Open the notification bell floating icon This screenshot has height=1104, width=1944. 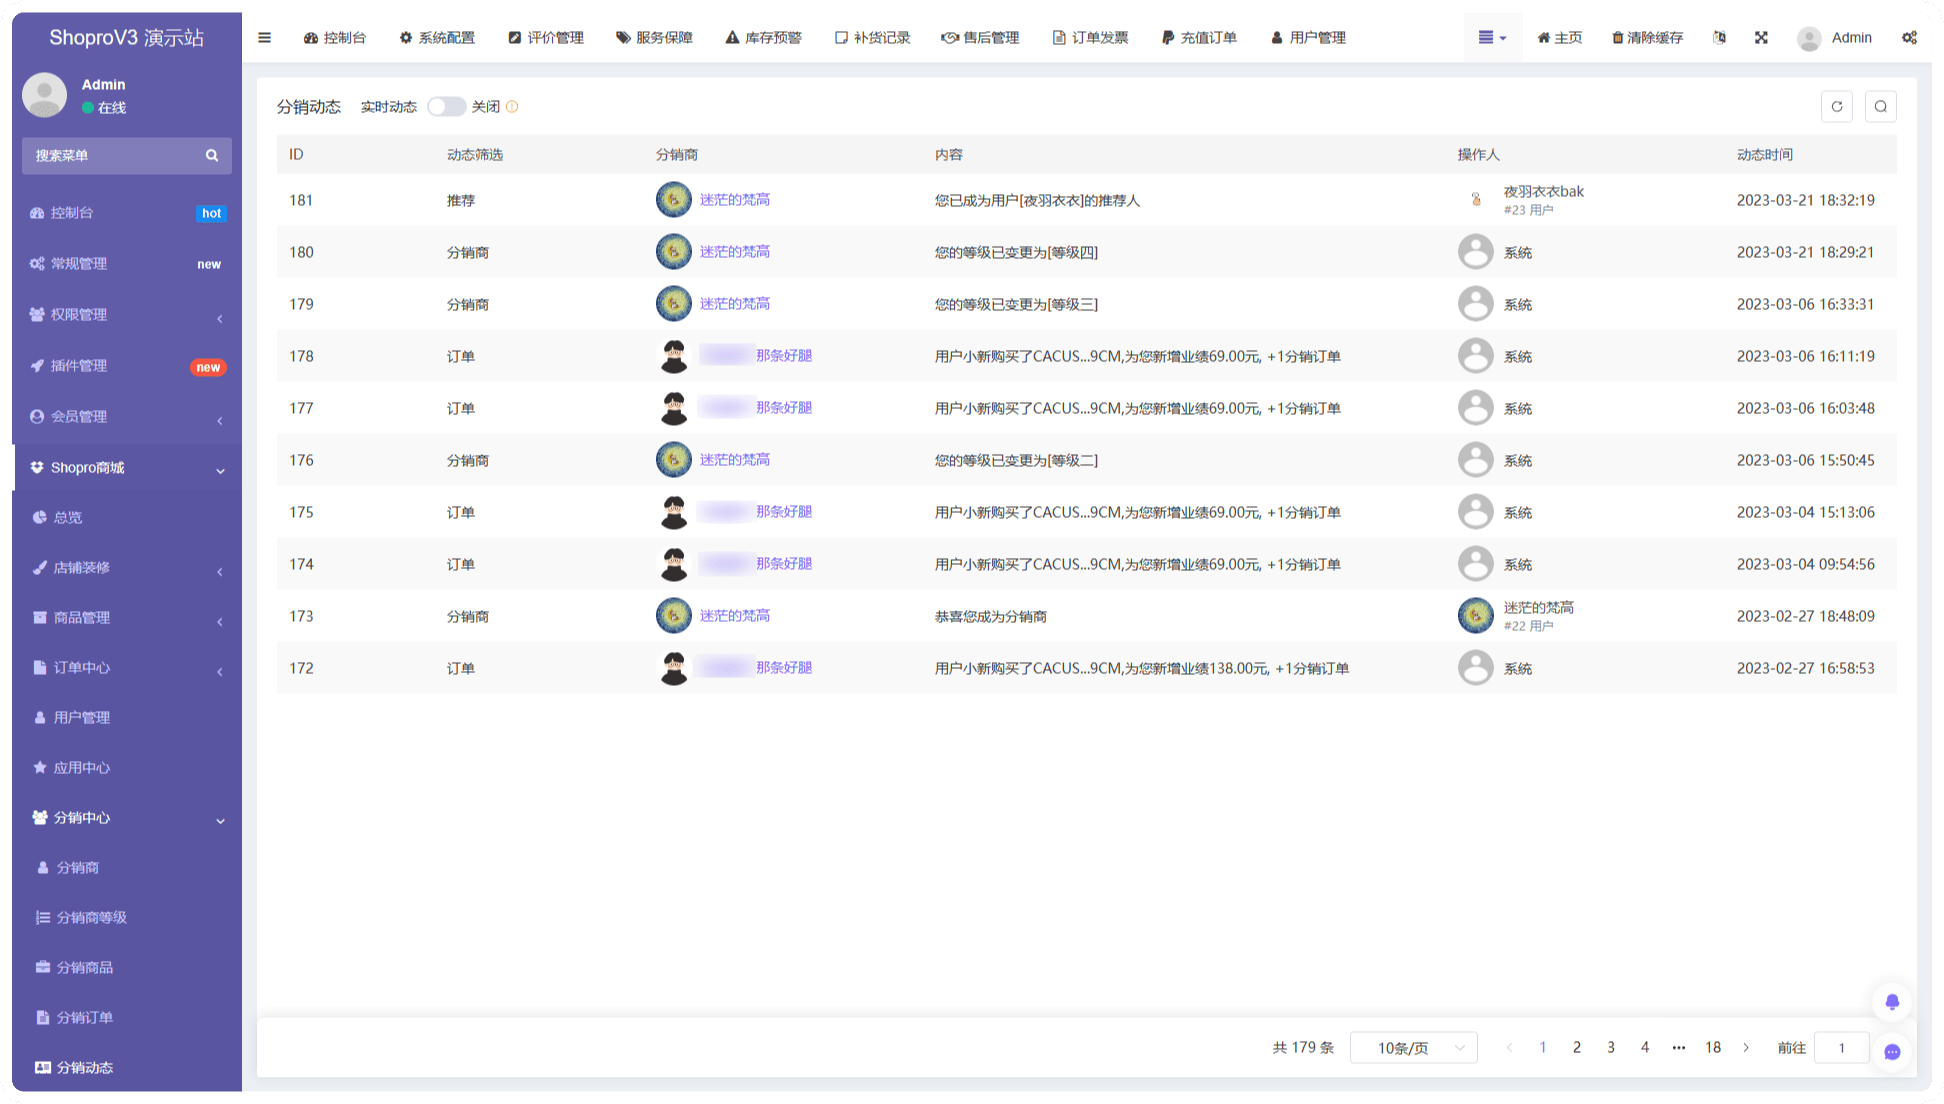[x=1891, y=1002]
